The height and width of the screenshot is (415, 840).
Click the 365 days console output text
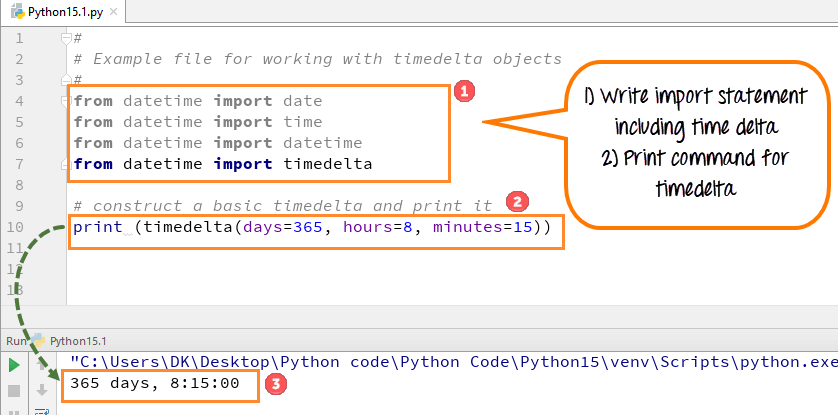[155, 383]
